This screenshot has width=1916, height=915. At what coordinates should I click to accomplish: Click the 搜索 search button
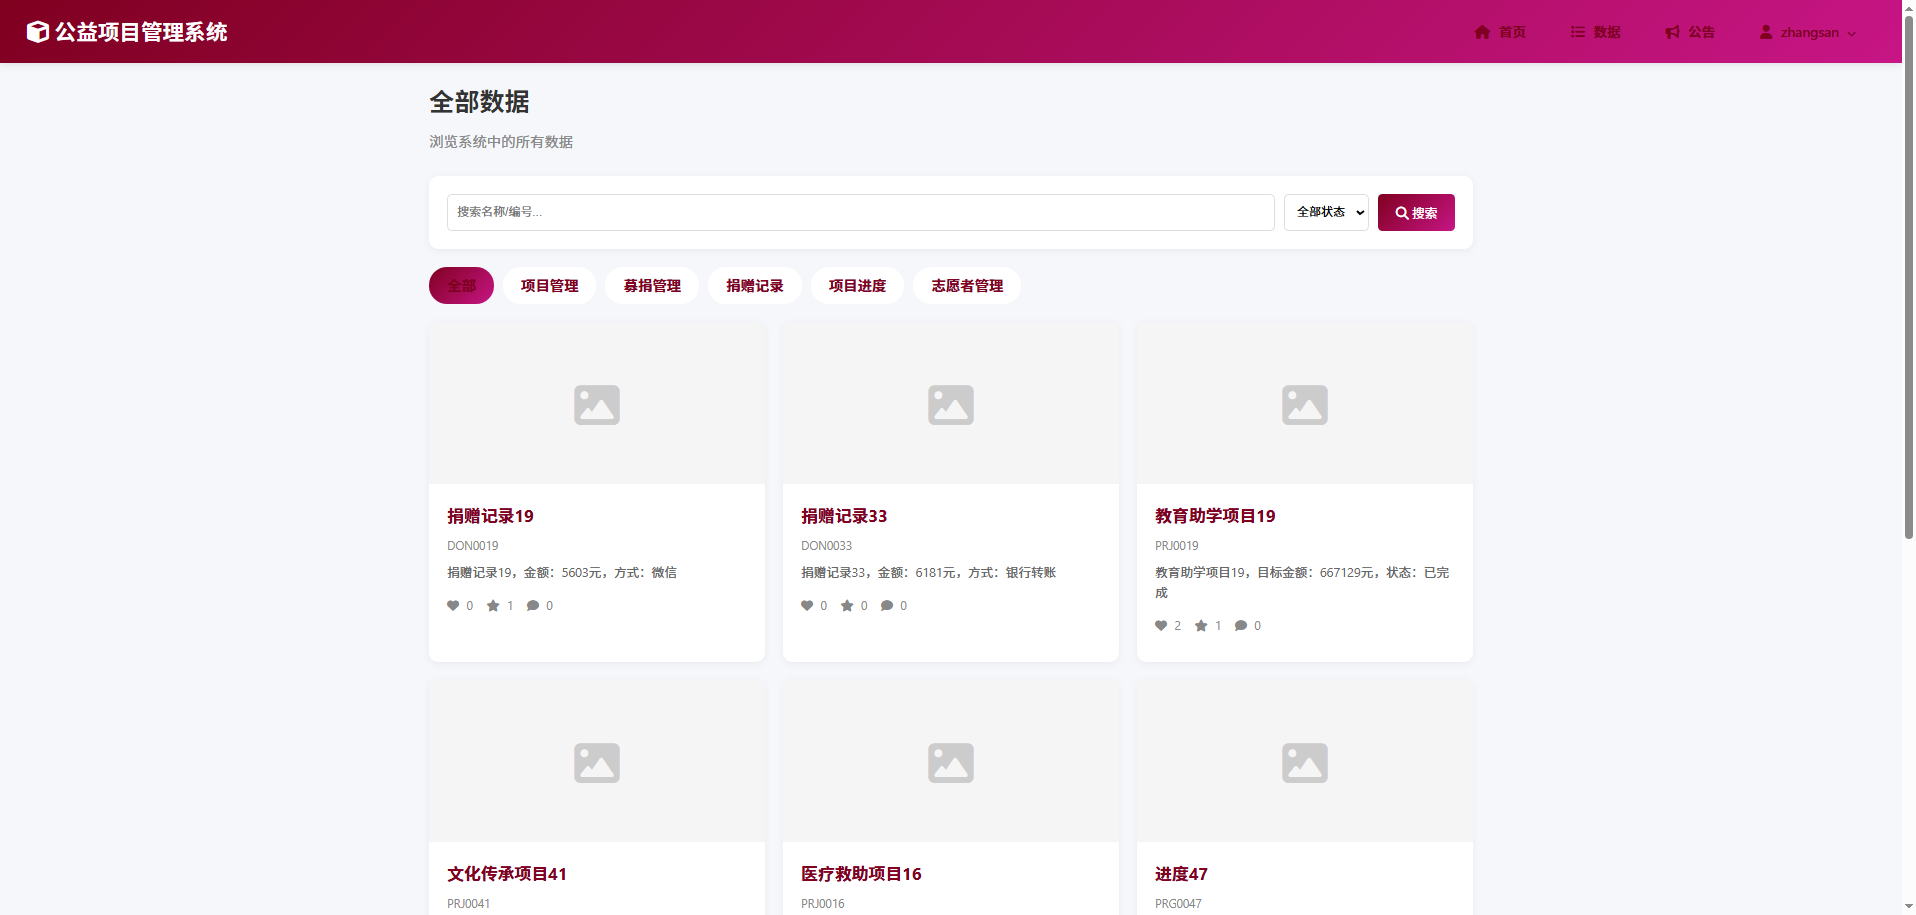click(x=1416, y=212)
